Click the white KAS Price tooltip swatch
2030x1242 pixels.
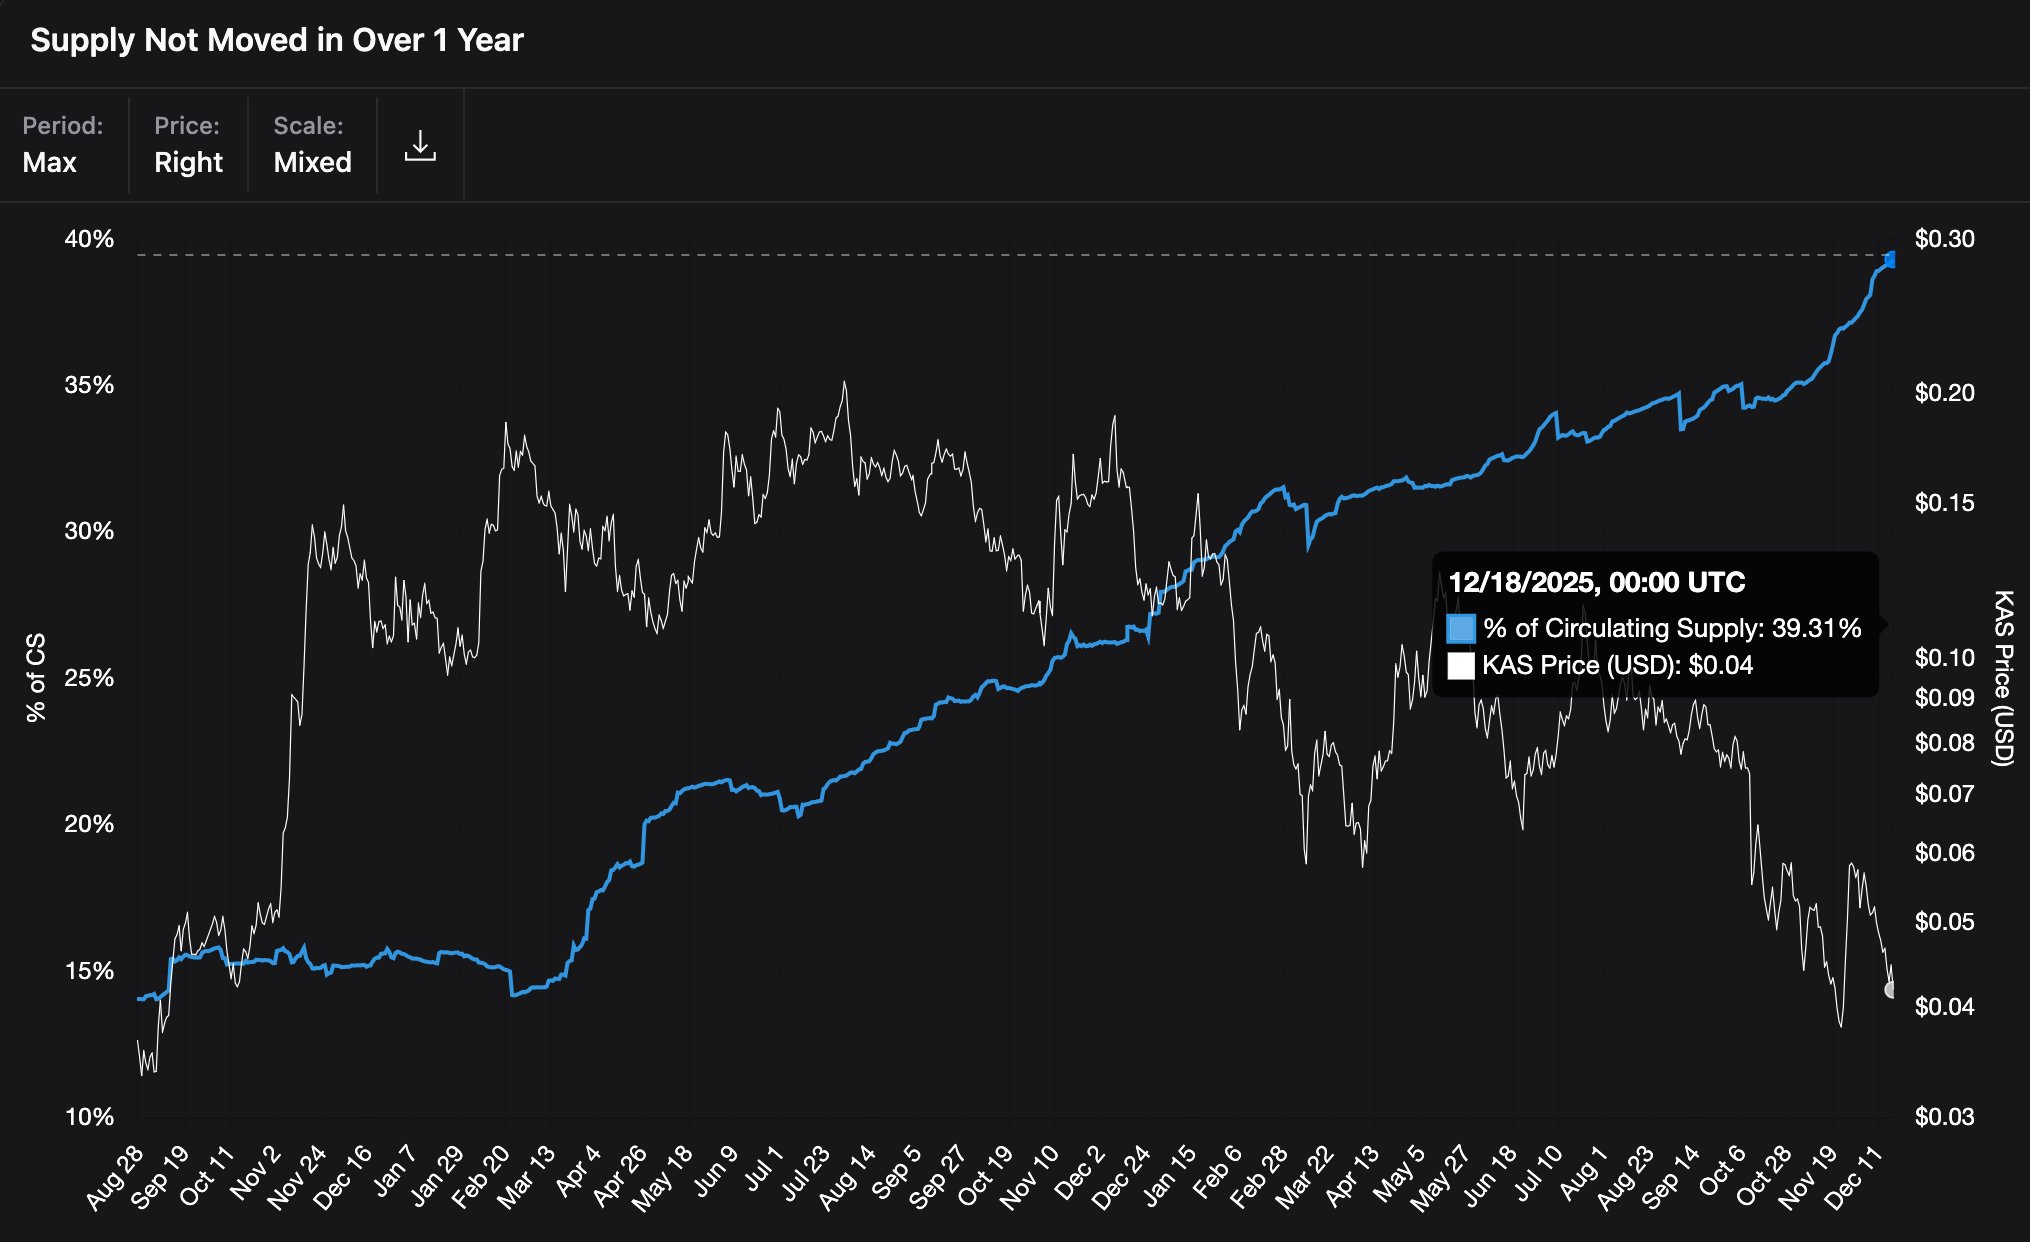click(1461, 666)
